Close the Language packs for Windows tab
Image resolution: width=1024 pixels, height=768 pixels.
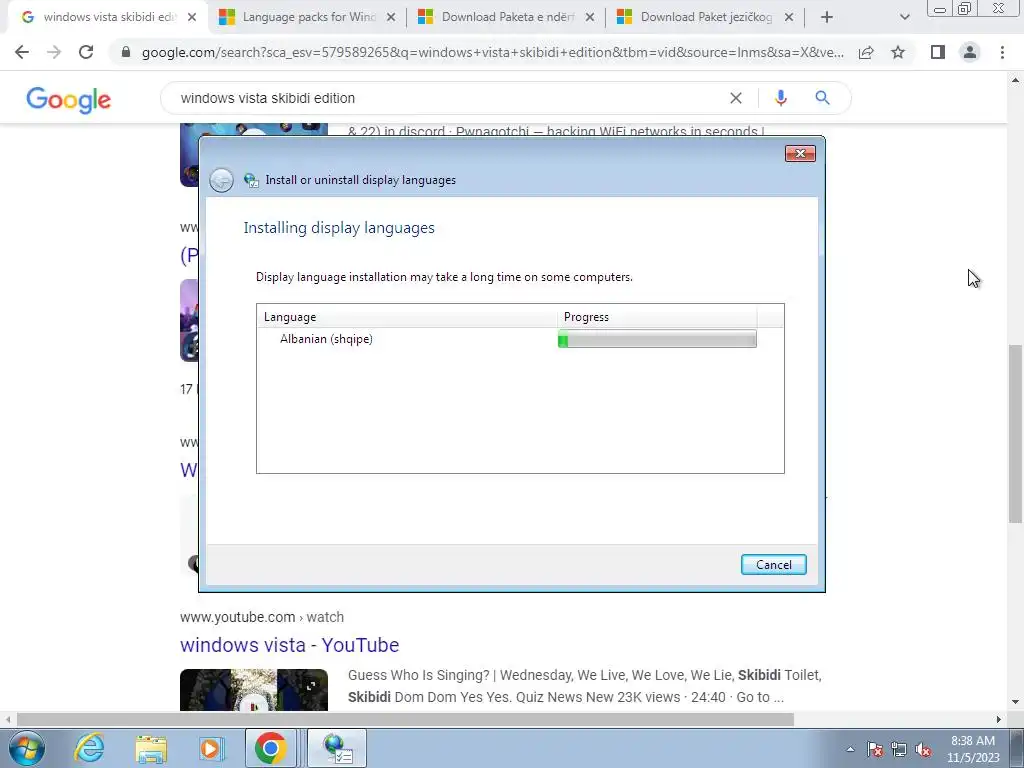[391, 18]
